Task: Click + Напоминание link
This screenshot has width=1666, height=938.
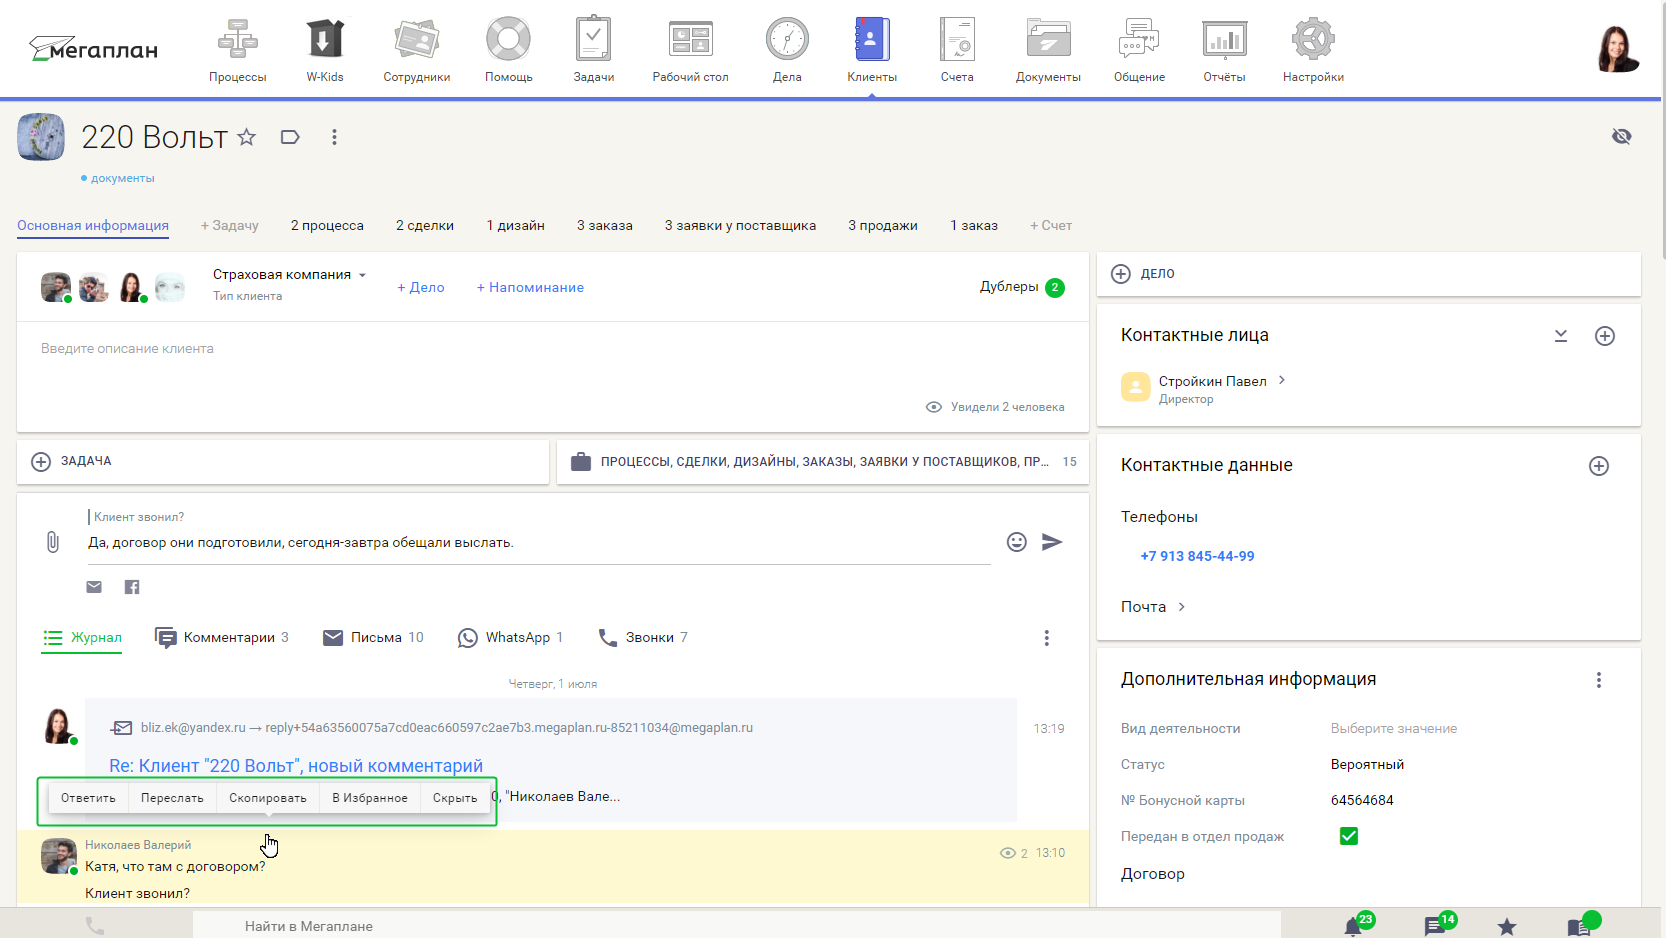Action: coord(530,288)
